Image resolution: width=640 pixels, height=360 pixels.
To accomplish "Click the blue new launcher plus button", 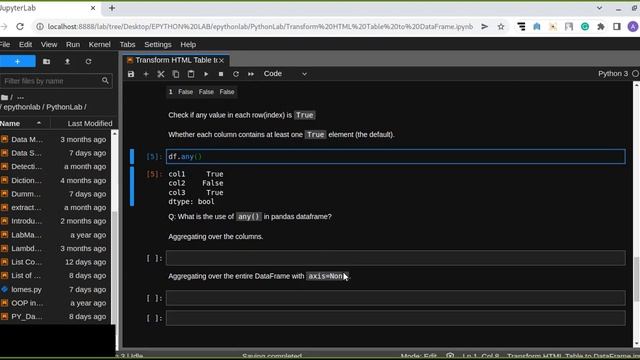I will click(18, 61).
